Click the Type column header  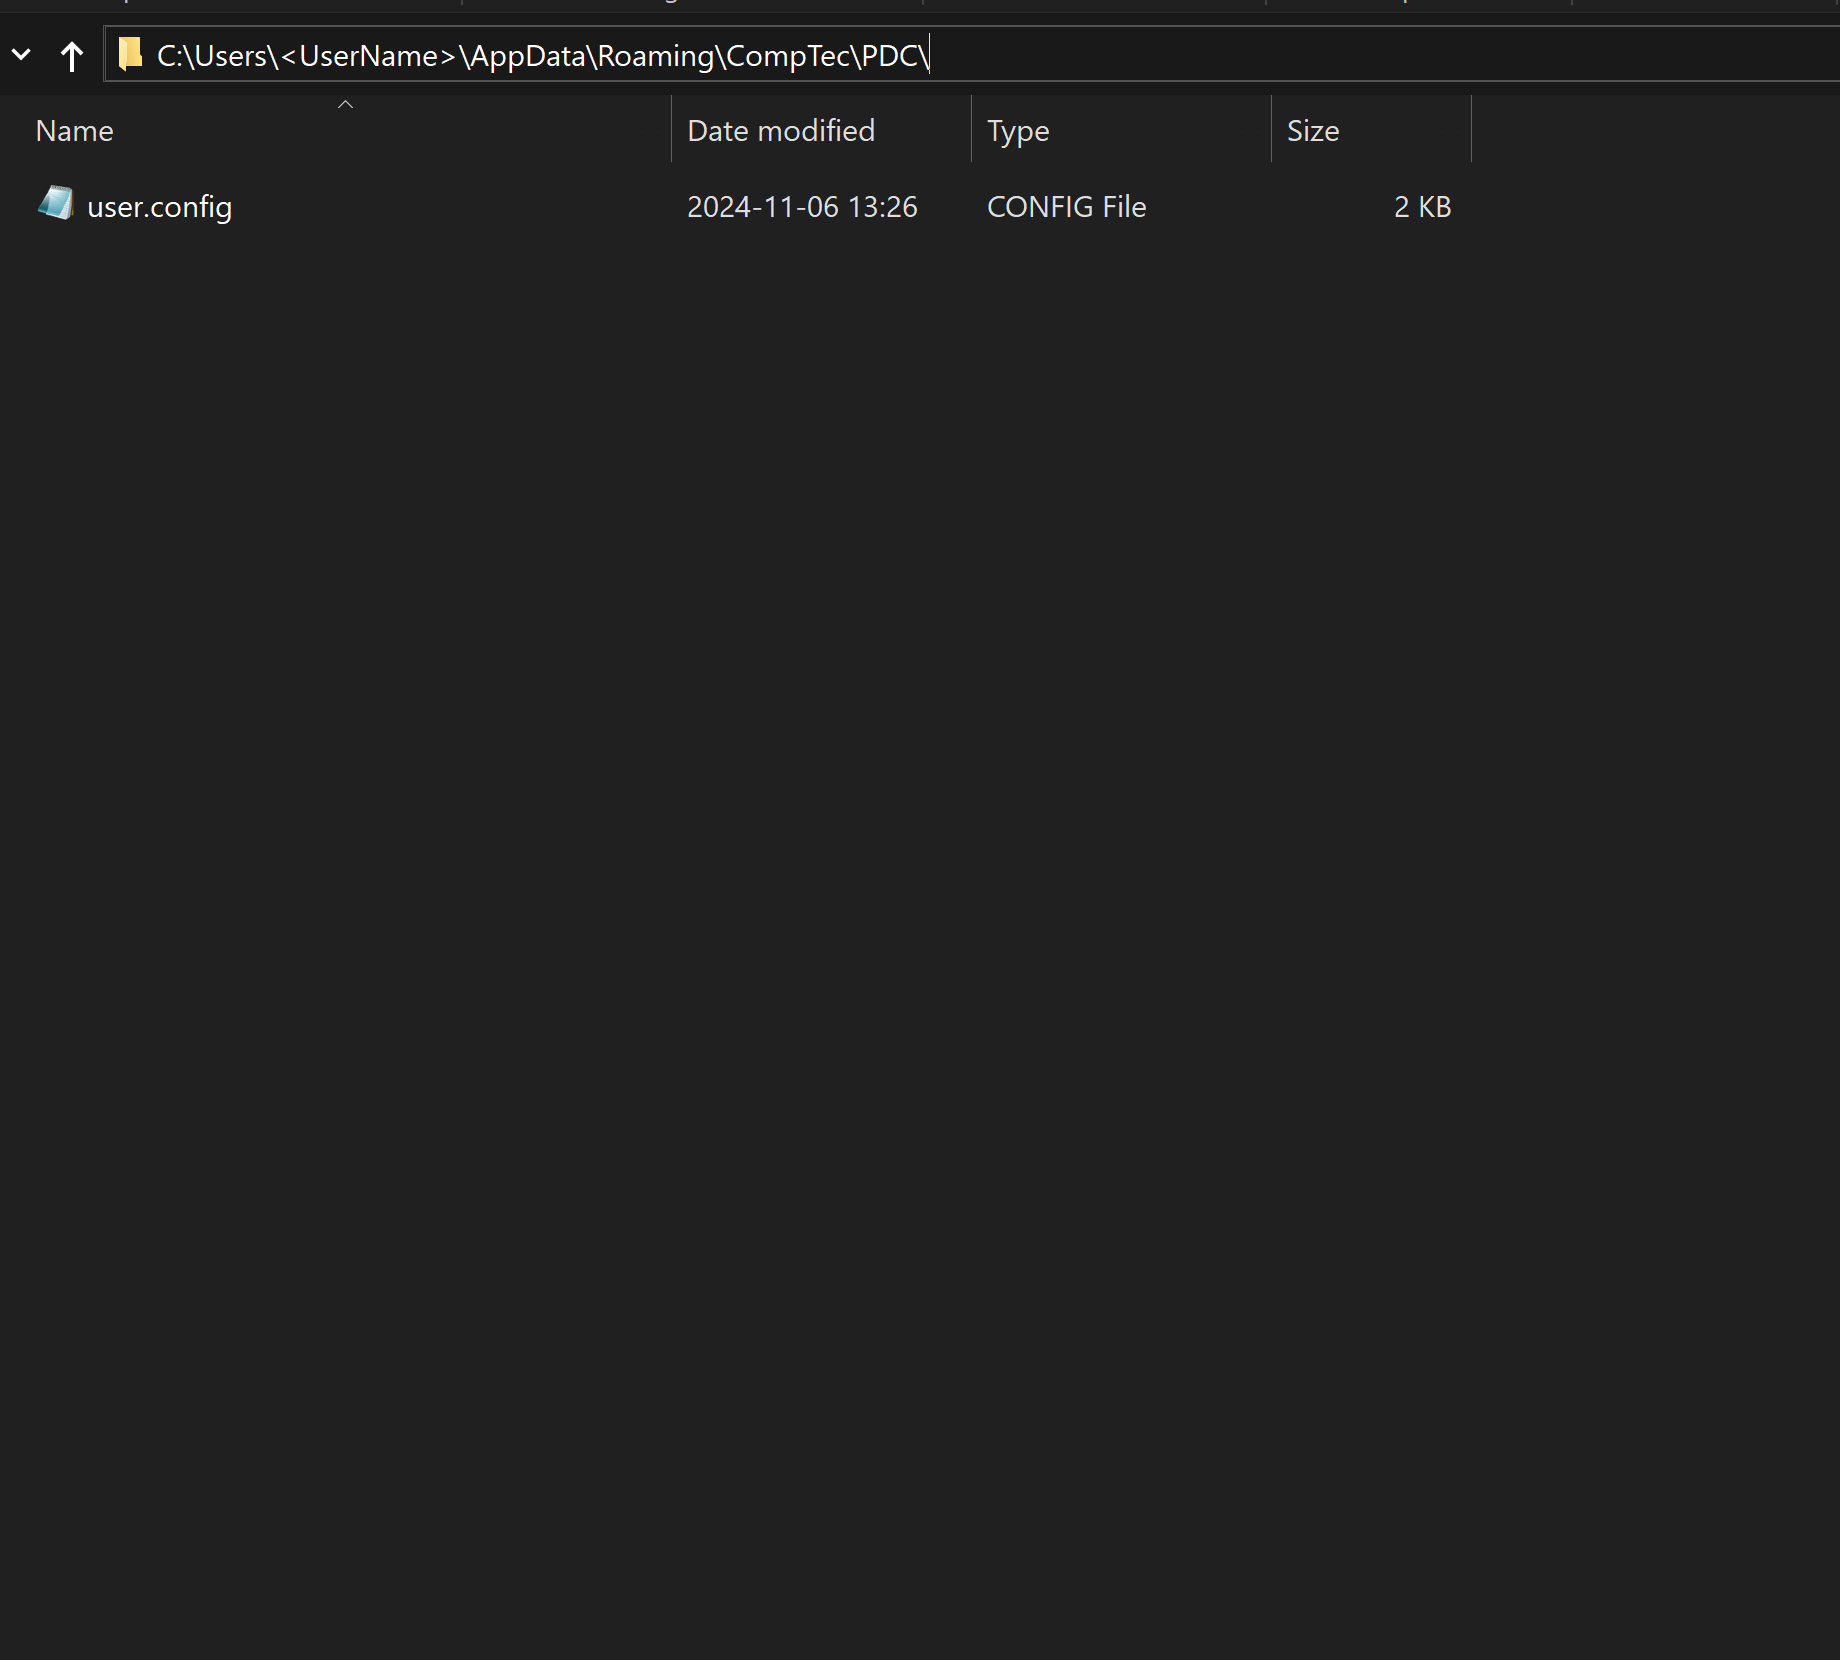pos(1017,130)
